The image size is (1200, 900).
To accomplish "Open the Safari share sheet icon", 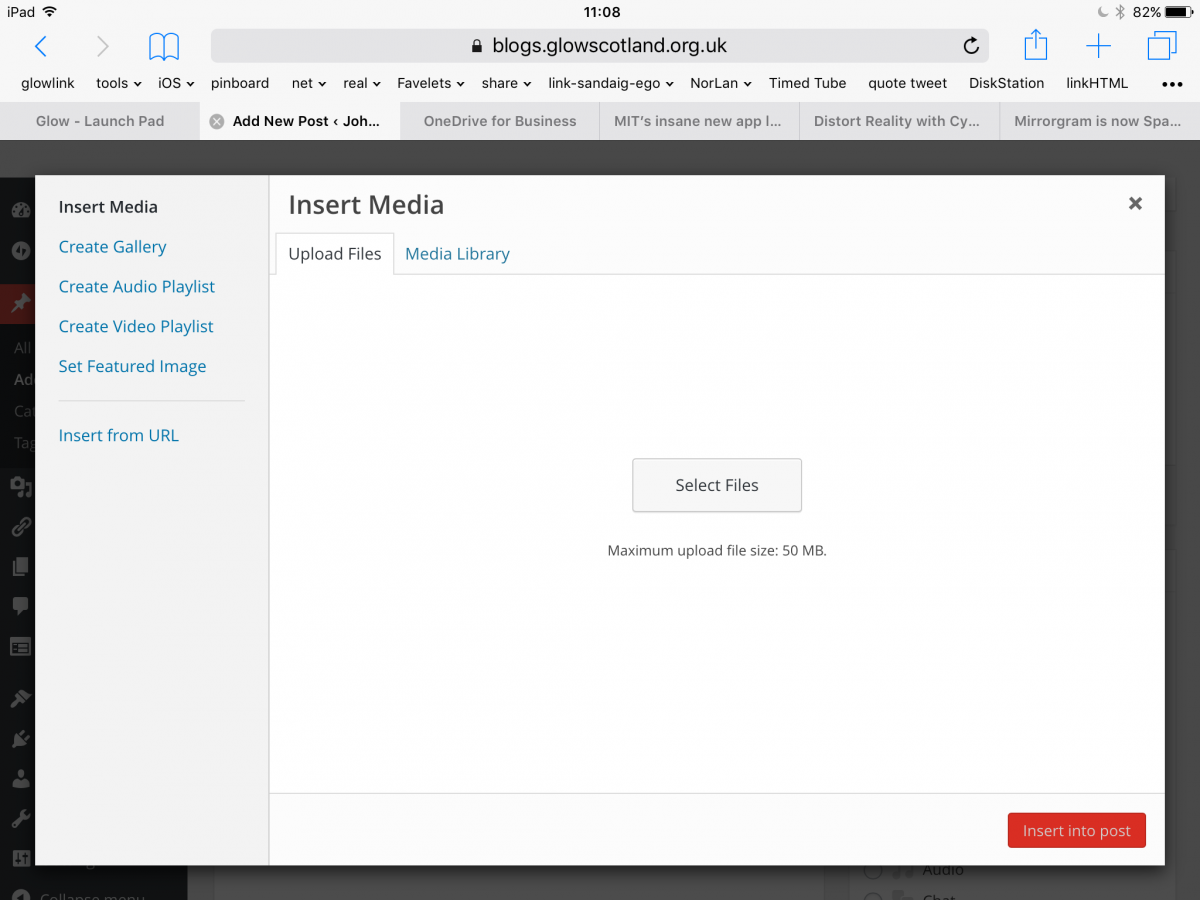I will 1036,46.
